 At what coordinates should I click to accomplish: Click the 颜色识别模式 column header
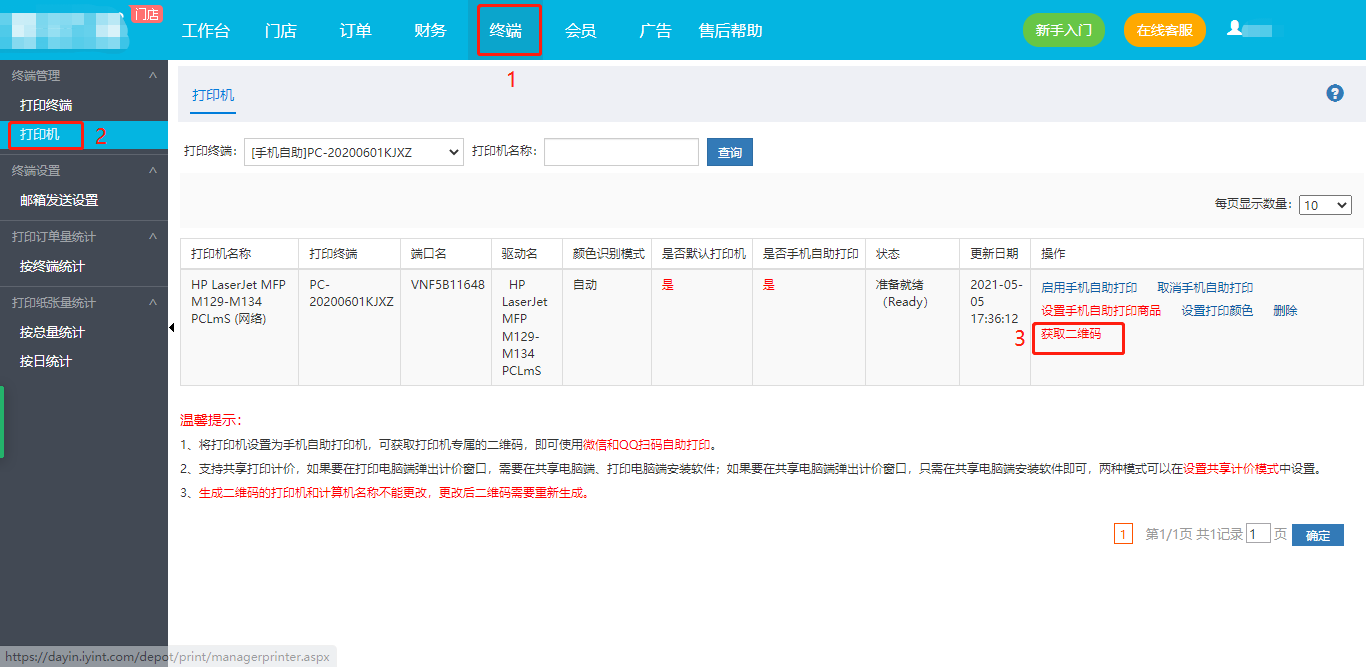point(608,254)
